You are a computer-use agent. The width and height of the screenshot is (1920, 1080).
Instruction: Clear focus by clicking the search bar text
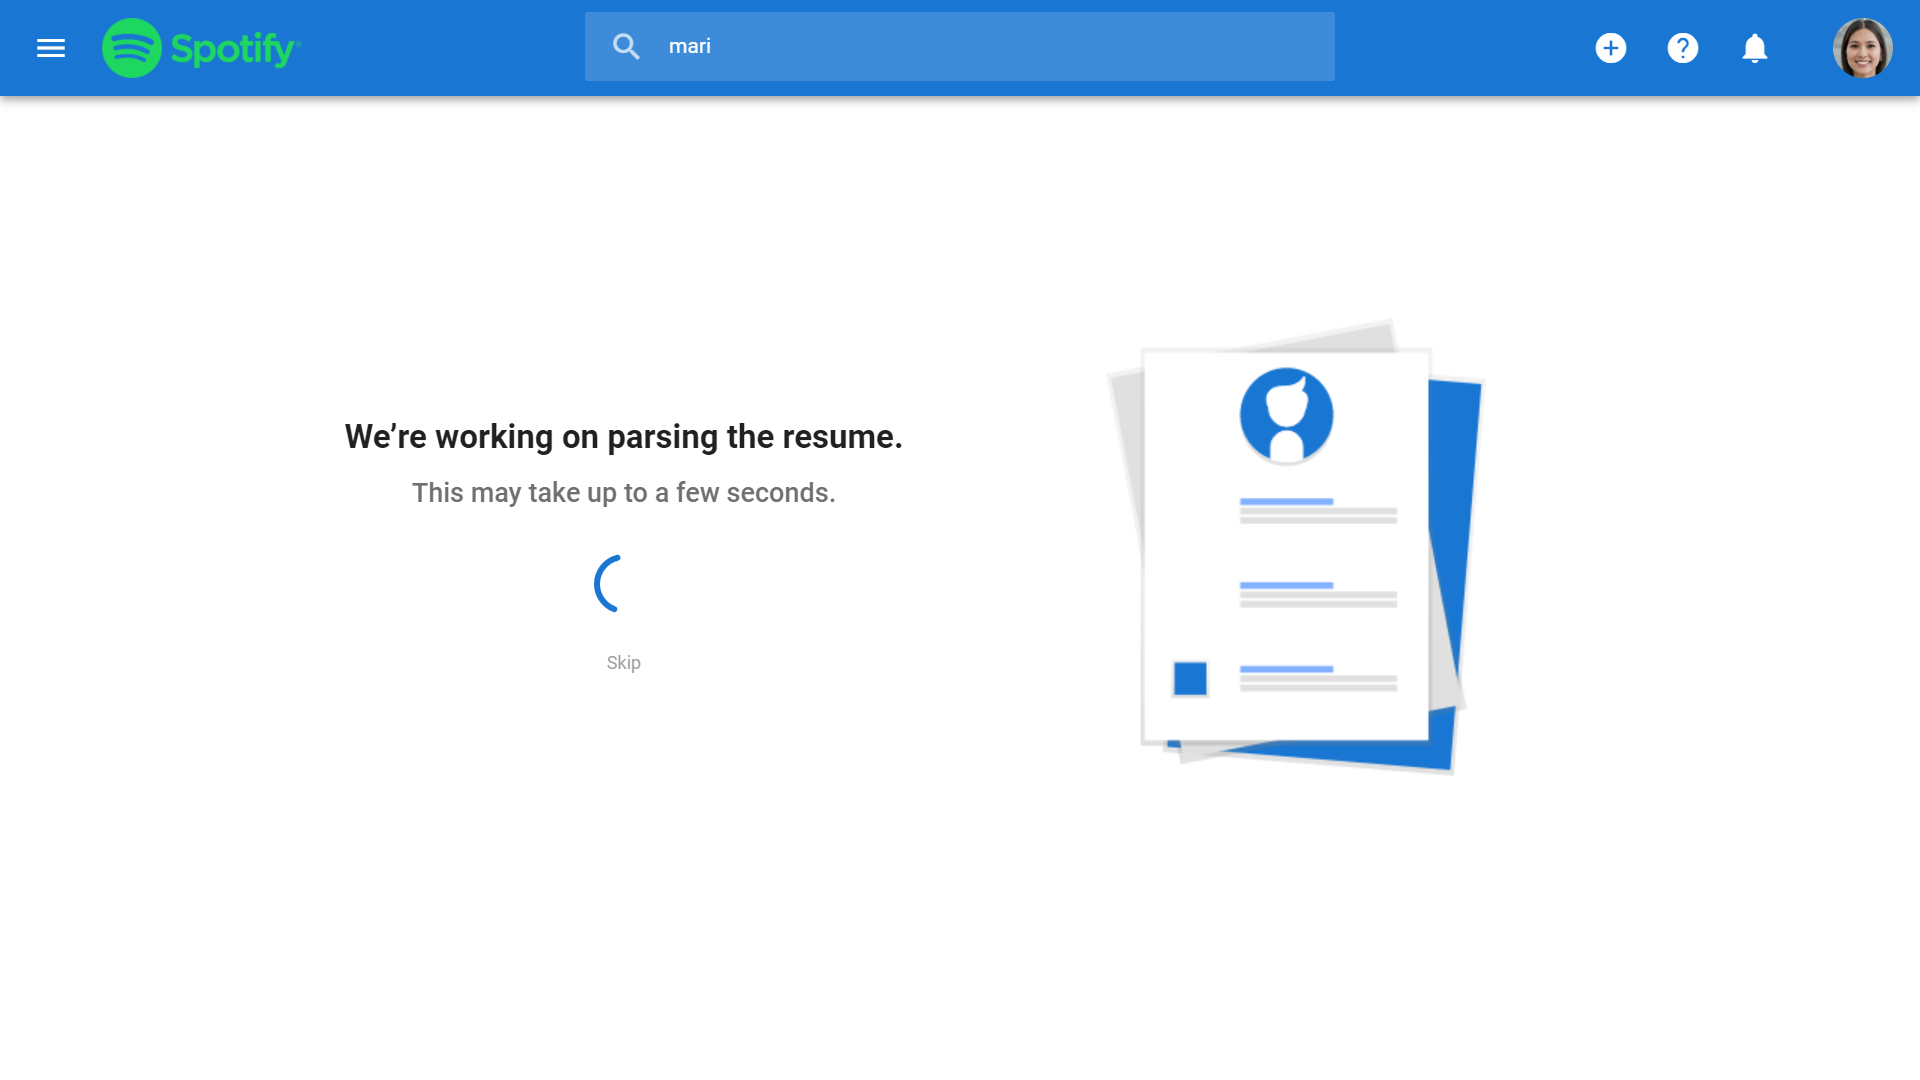pyautogui.click(x=690, y=45)
